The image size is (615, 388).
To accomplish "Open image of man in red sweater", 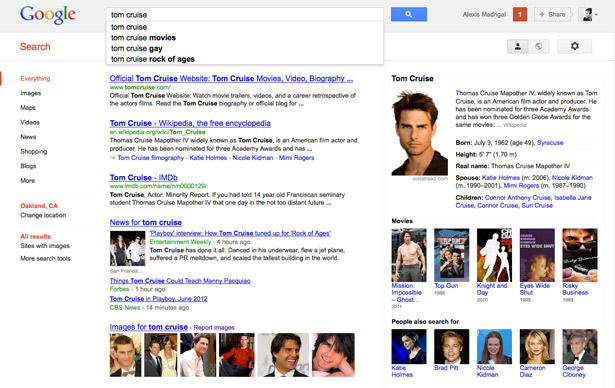I will point(237,355).
